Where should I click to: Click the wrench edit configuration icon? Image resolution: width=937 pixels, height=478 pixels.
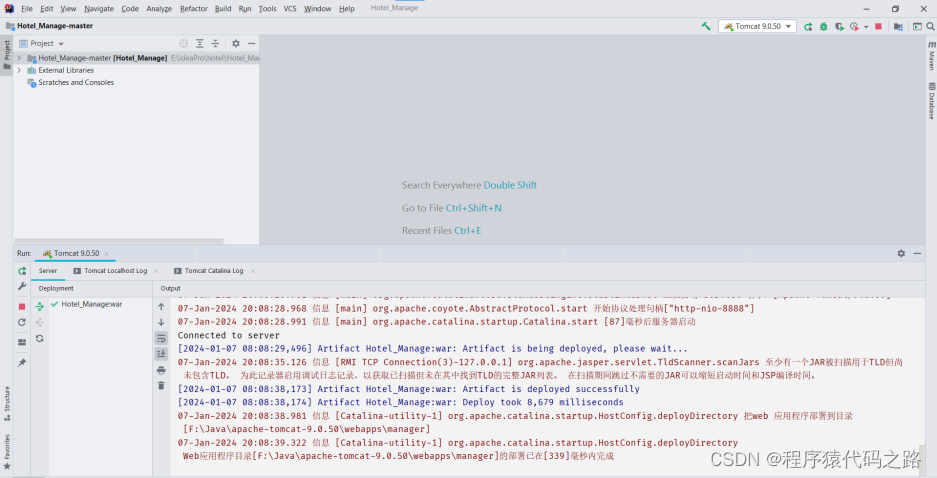(22, 286)
